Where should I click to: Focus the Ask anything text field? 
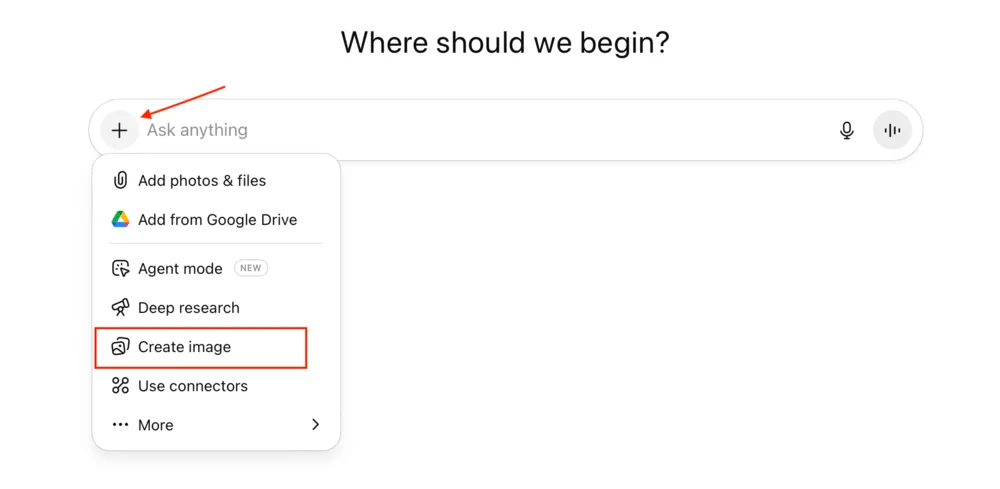(480, 130)
